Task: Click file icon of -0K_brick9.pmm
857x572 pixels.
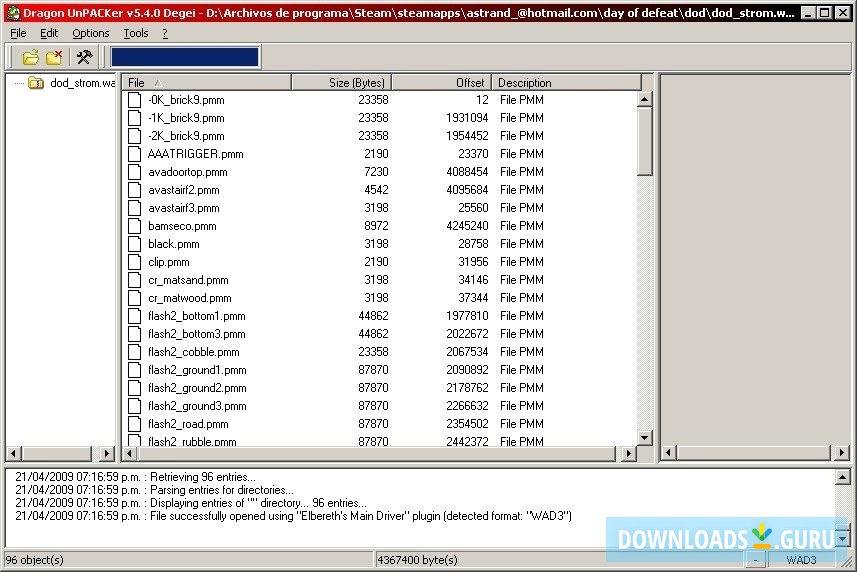Action: [134, 100]
